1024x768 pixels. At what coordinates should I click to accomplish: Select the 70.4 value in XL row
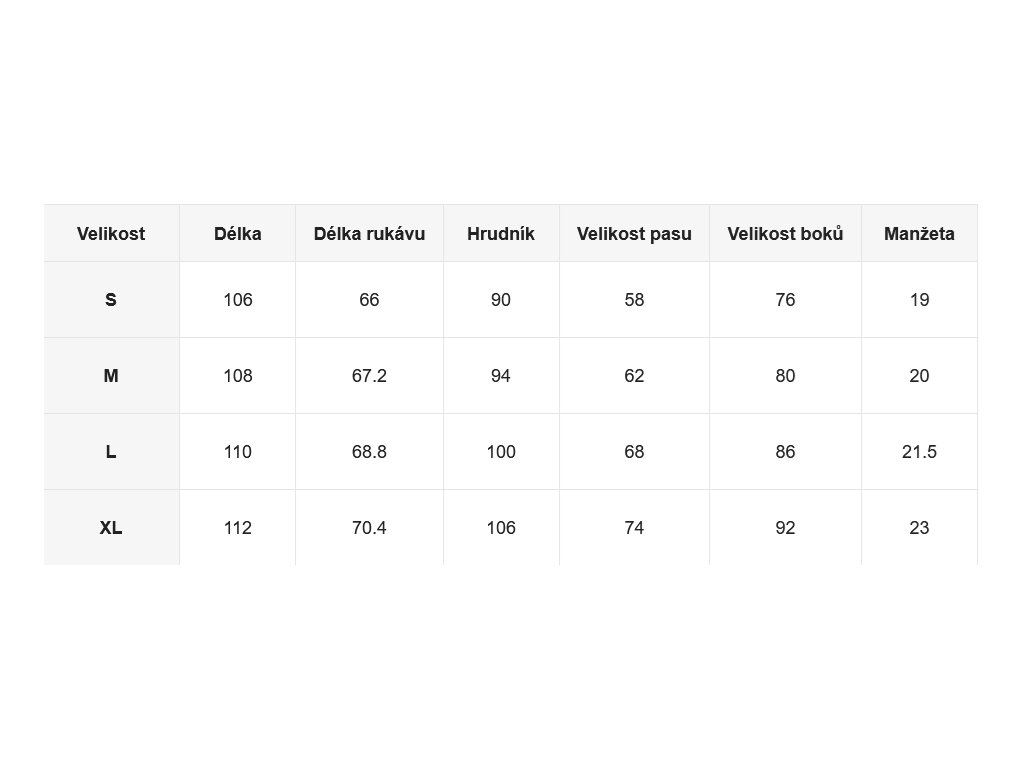tap(370, 527)
